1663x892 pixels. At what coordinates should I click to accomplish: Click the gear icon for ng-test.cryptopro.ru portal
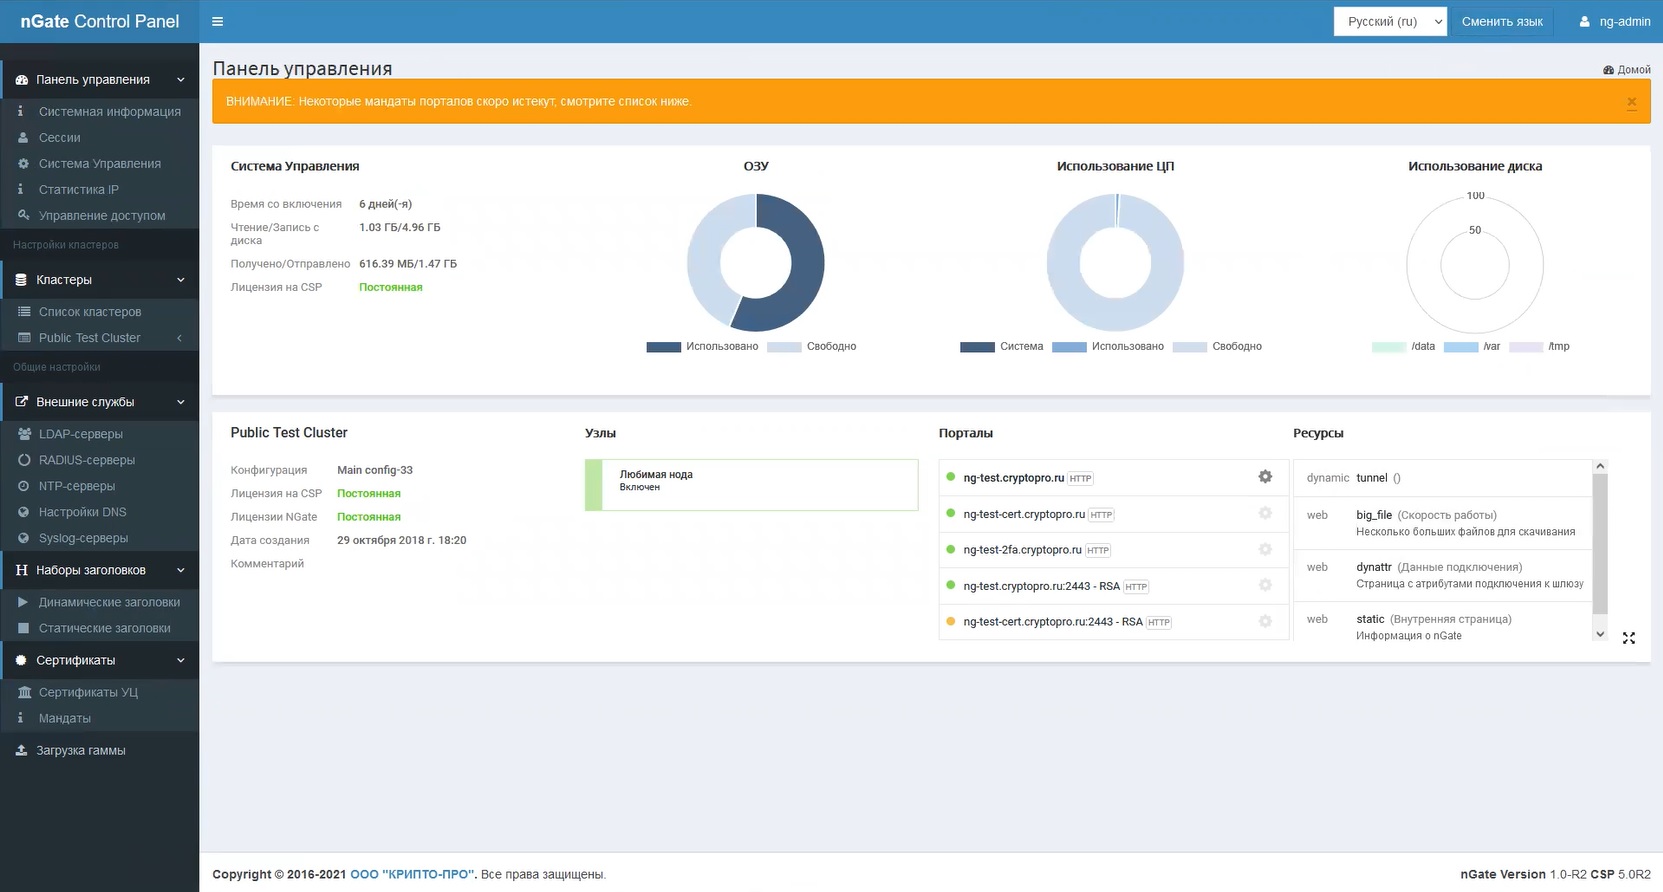click(1265, 477)
